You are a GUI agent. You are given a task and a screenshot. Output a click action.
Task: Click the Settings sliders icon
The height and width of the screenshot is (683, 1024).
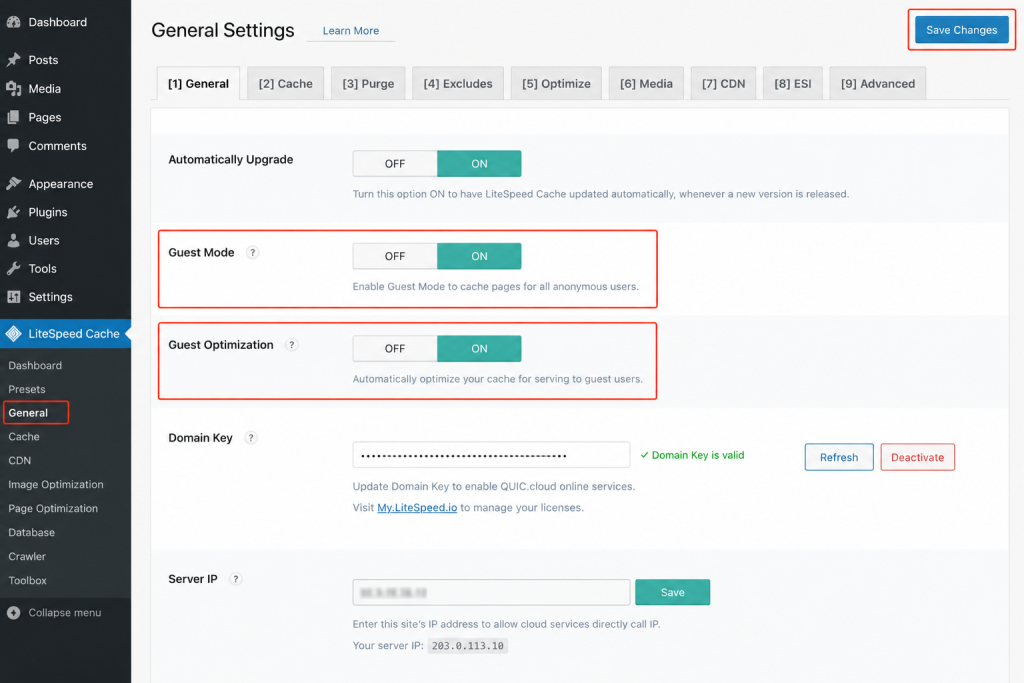point(13,296)
